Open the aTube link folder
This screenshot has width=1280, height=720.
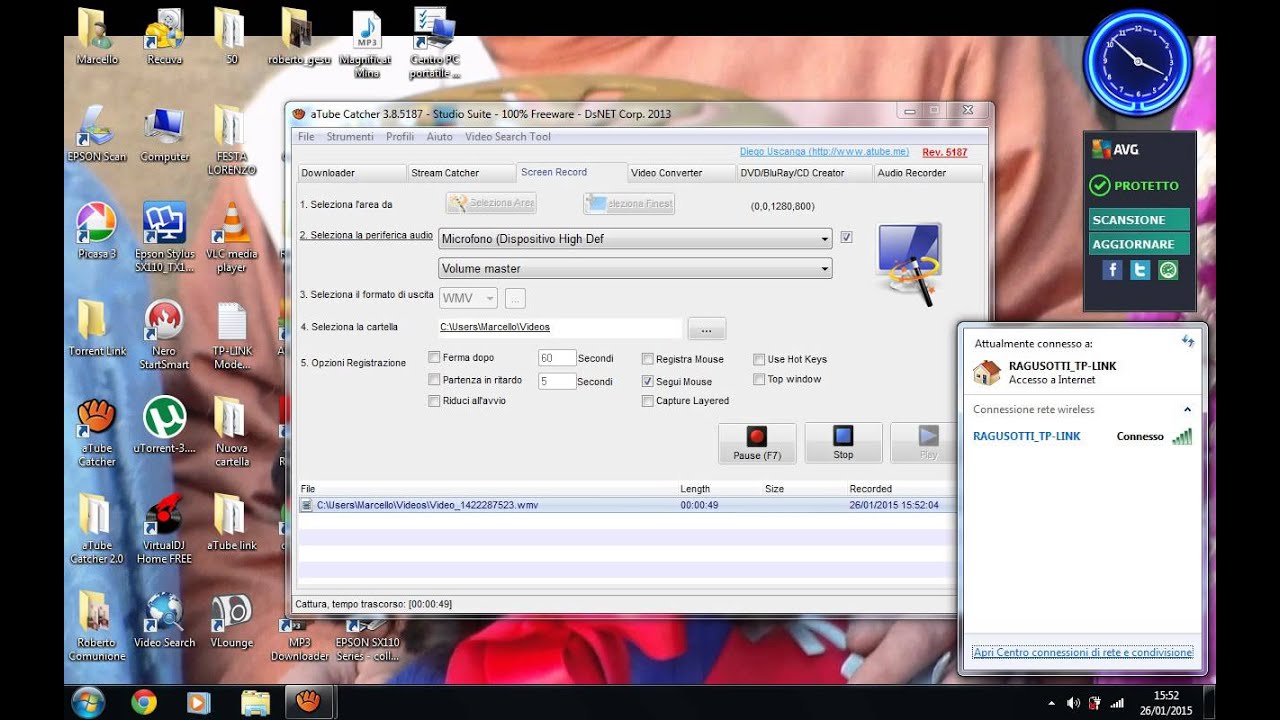tap(231, 521)
